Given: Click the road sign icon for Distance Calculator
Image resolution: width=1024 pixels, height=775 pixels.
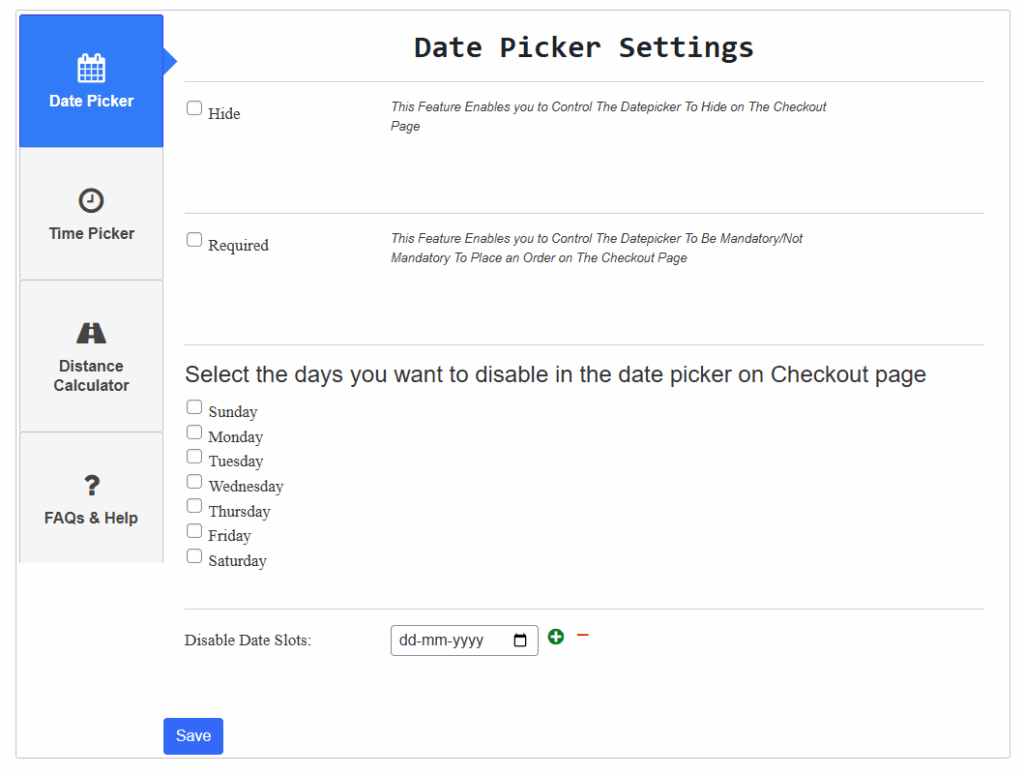Looking at the screenshot, I should (x=91, y=333).
